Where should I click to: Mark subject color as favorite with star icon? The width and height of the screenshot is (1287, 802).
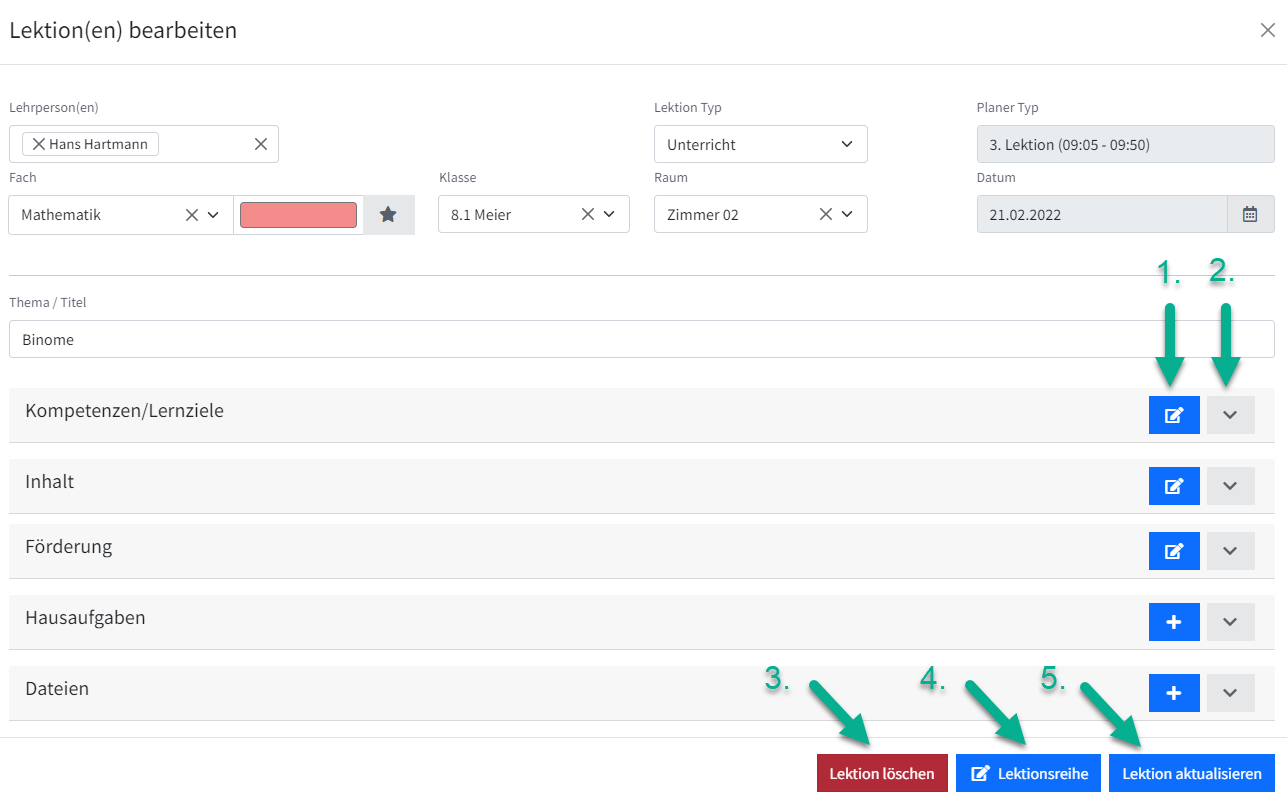pyautogui.click(x=389, y=215)
